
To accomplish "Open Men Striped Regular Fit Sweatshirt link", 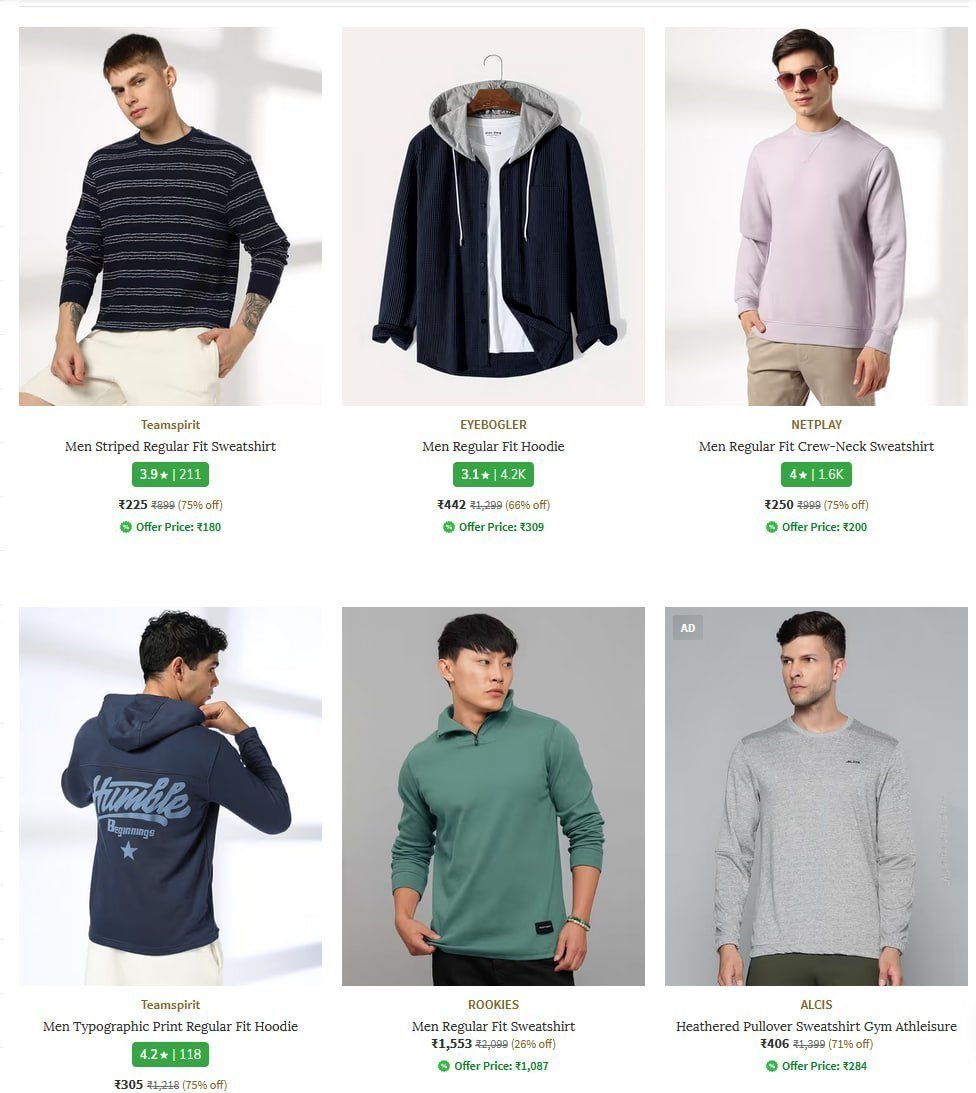I will coord(170,446).
